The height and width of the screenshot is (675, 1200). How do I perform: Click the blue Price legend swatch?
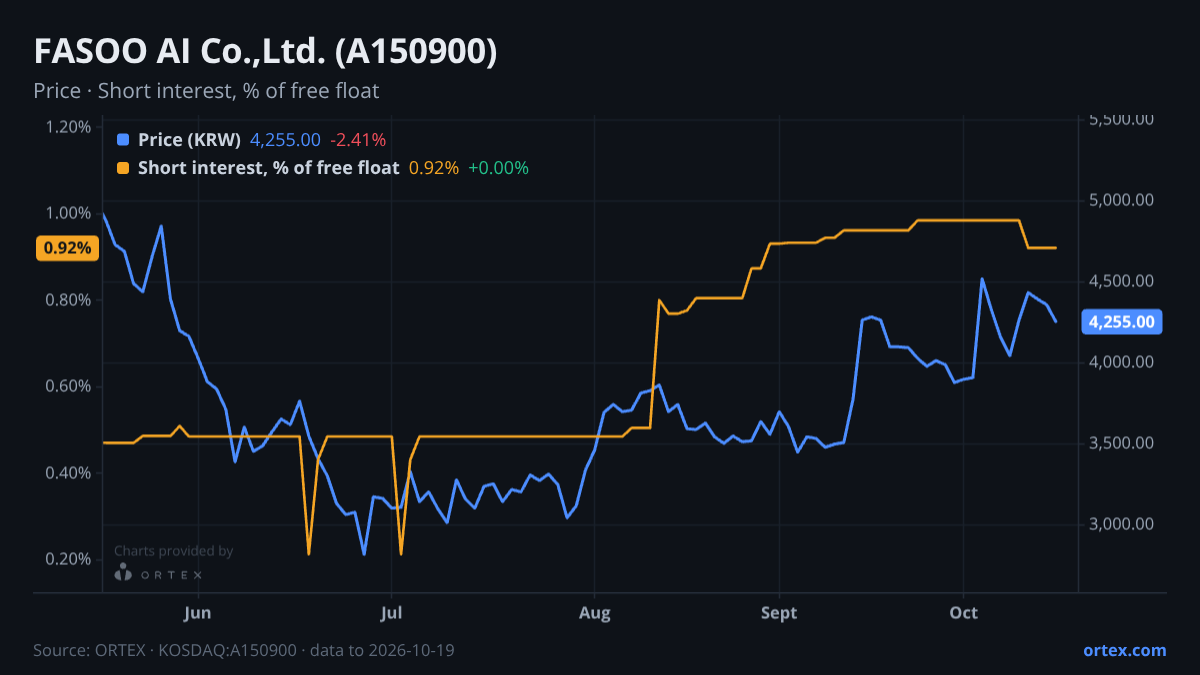point(123,140)
